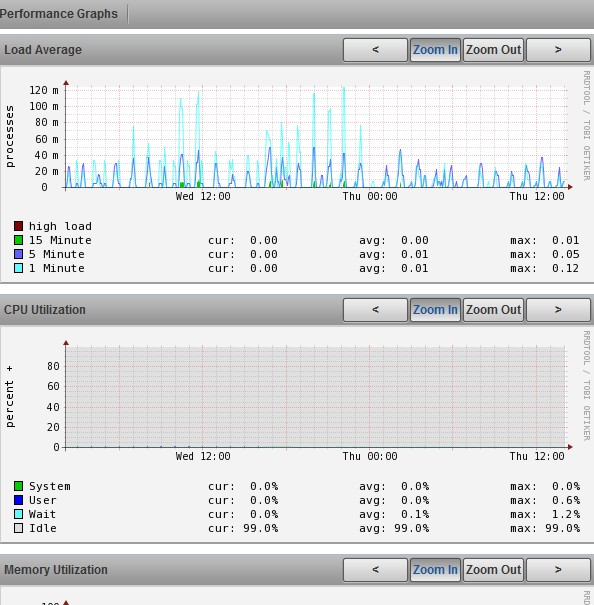Screen dimensions: 594x605
Task: Click 5 Minute max value 0.05
Action: (x=565, y=254)
